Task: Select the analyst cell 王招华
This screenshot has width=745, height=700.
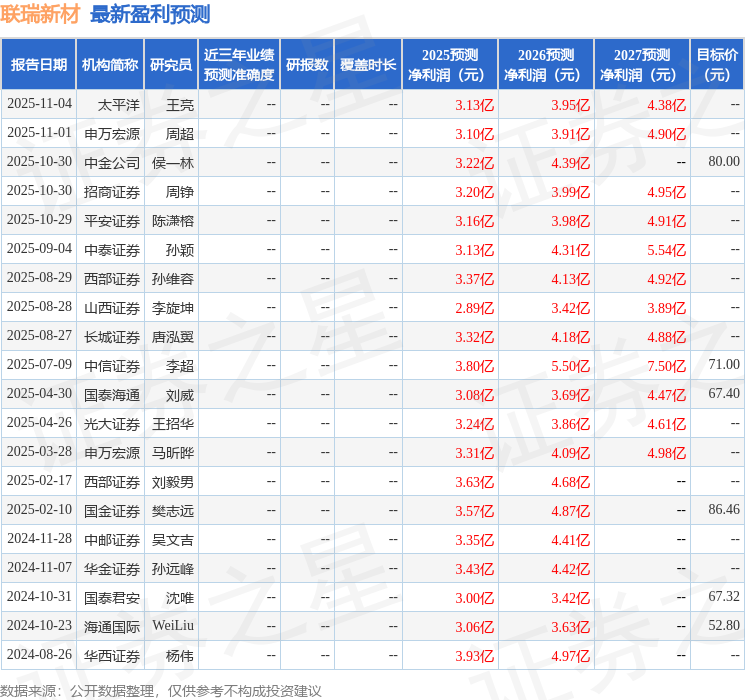Action: click(173, 424)
